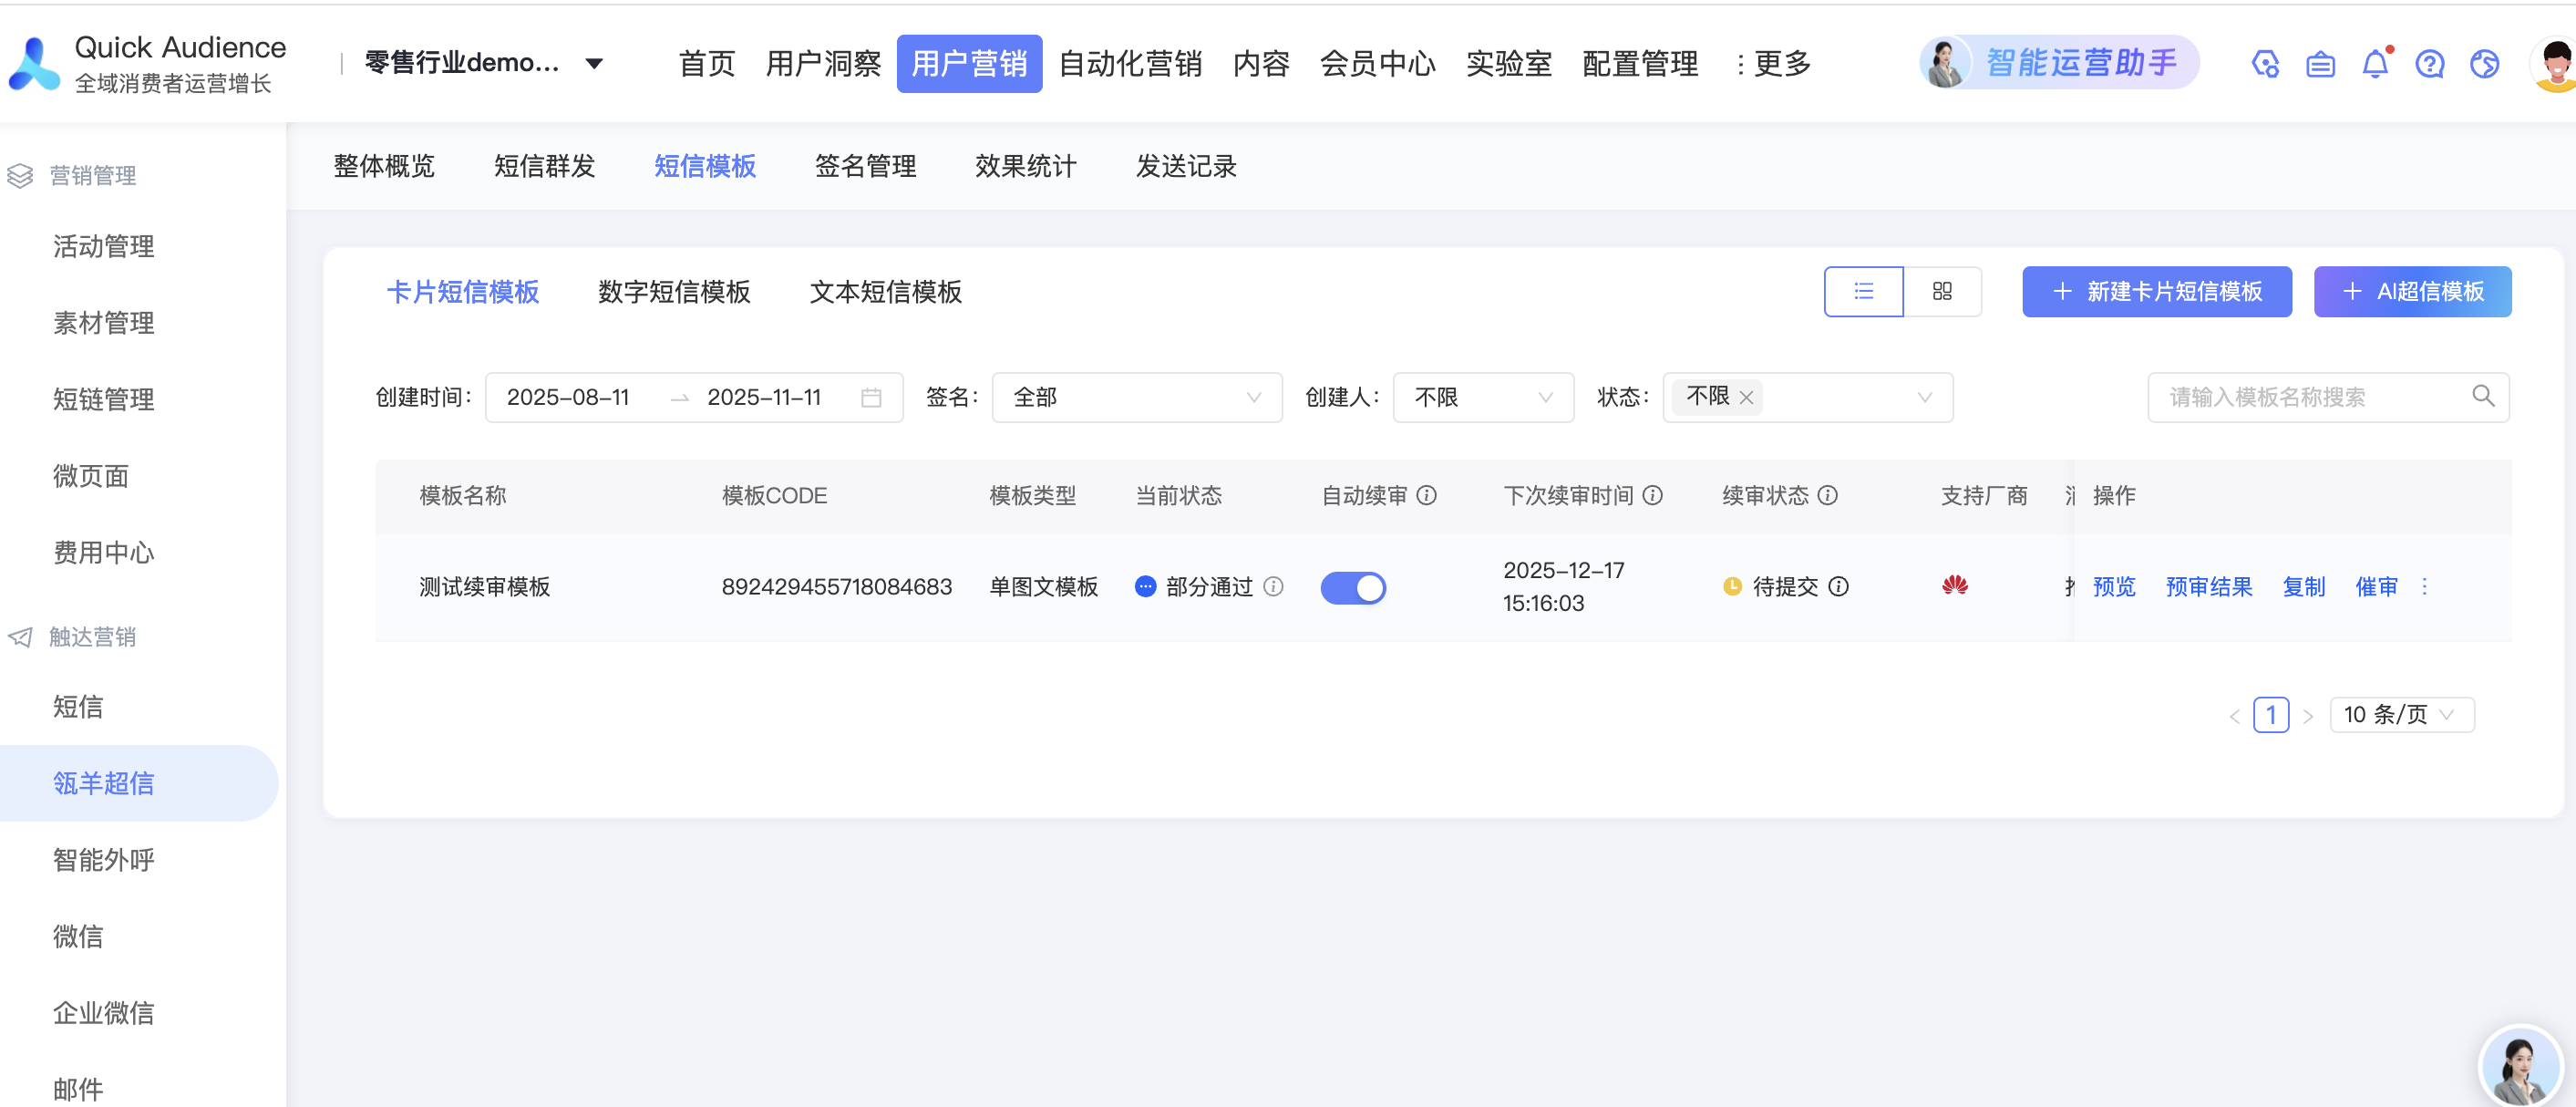Click the search magnifier in template search

coord(2483,396)
